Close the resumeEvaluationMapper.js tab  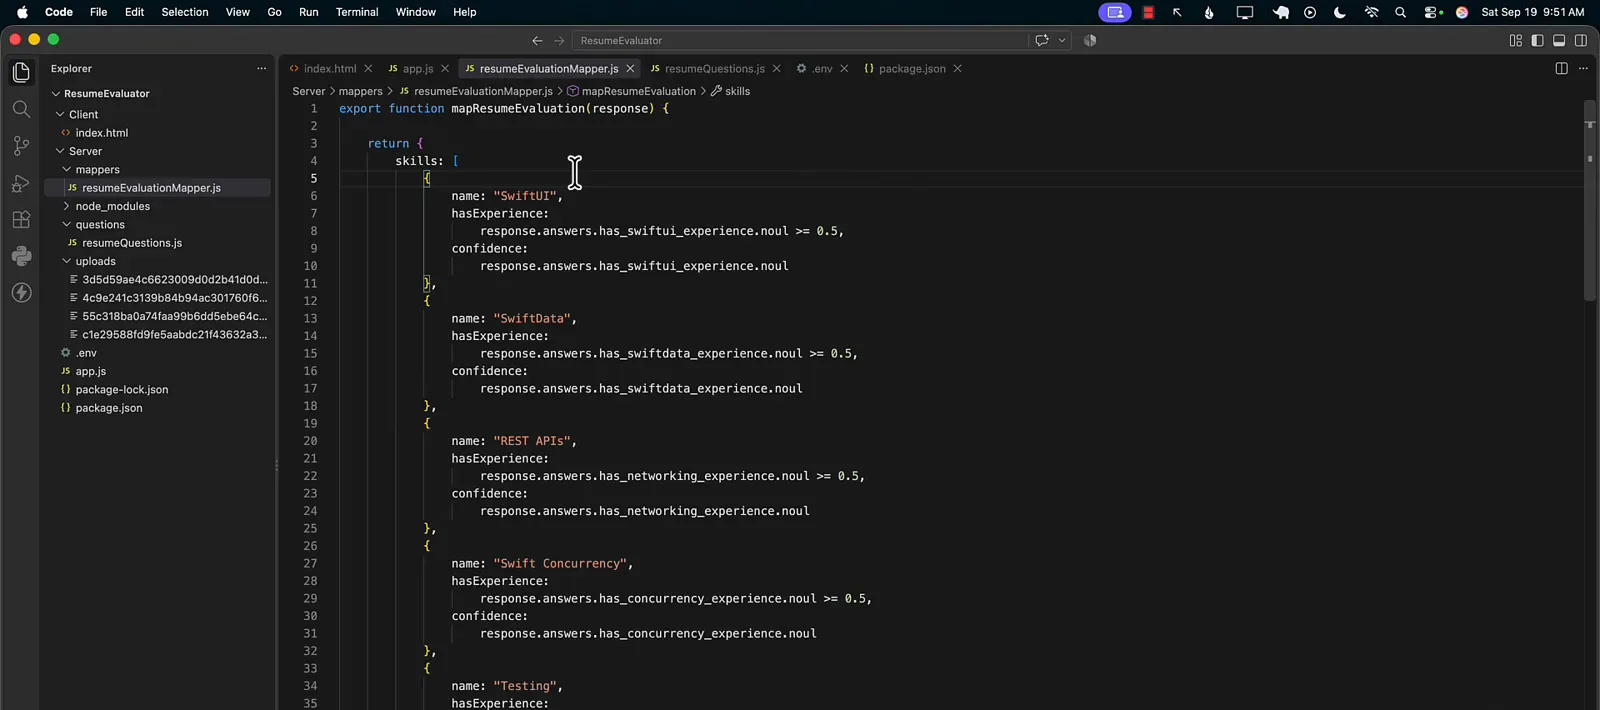tap(630, 69)
